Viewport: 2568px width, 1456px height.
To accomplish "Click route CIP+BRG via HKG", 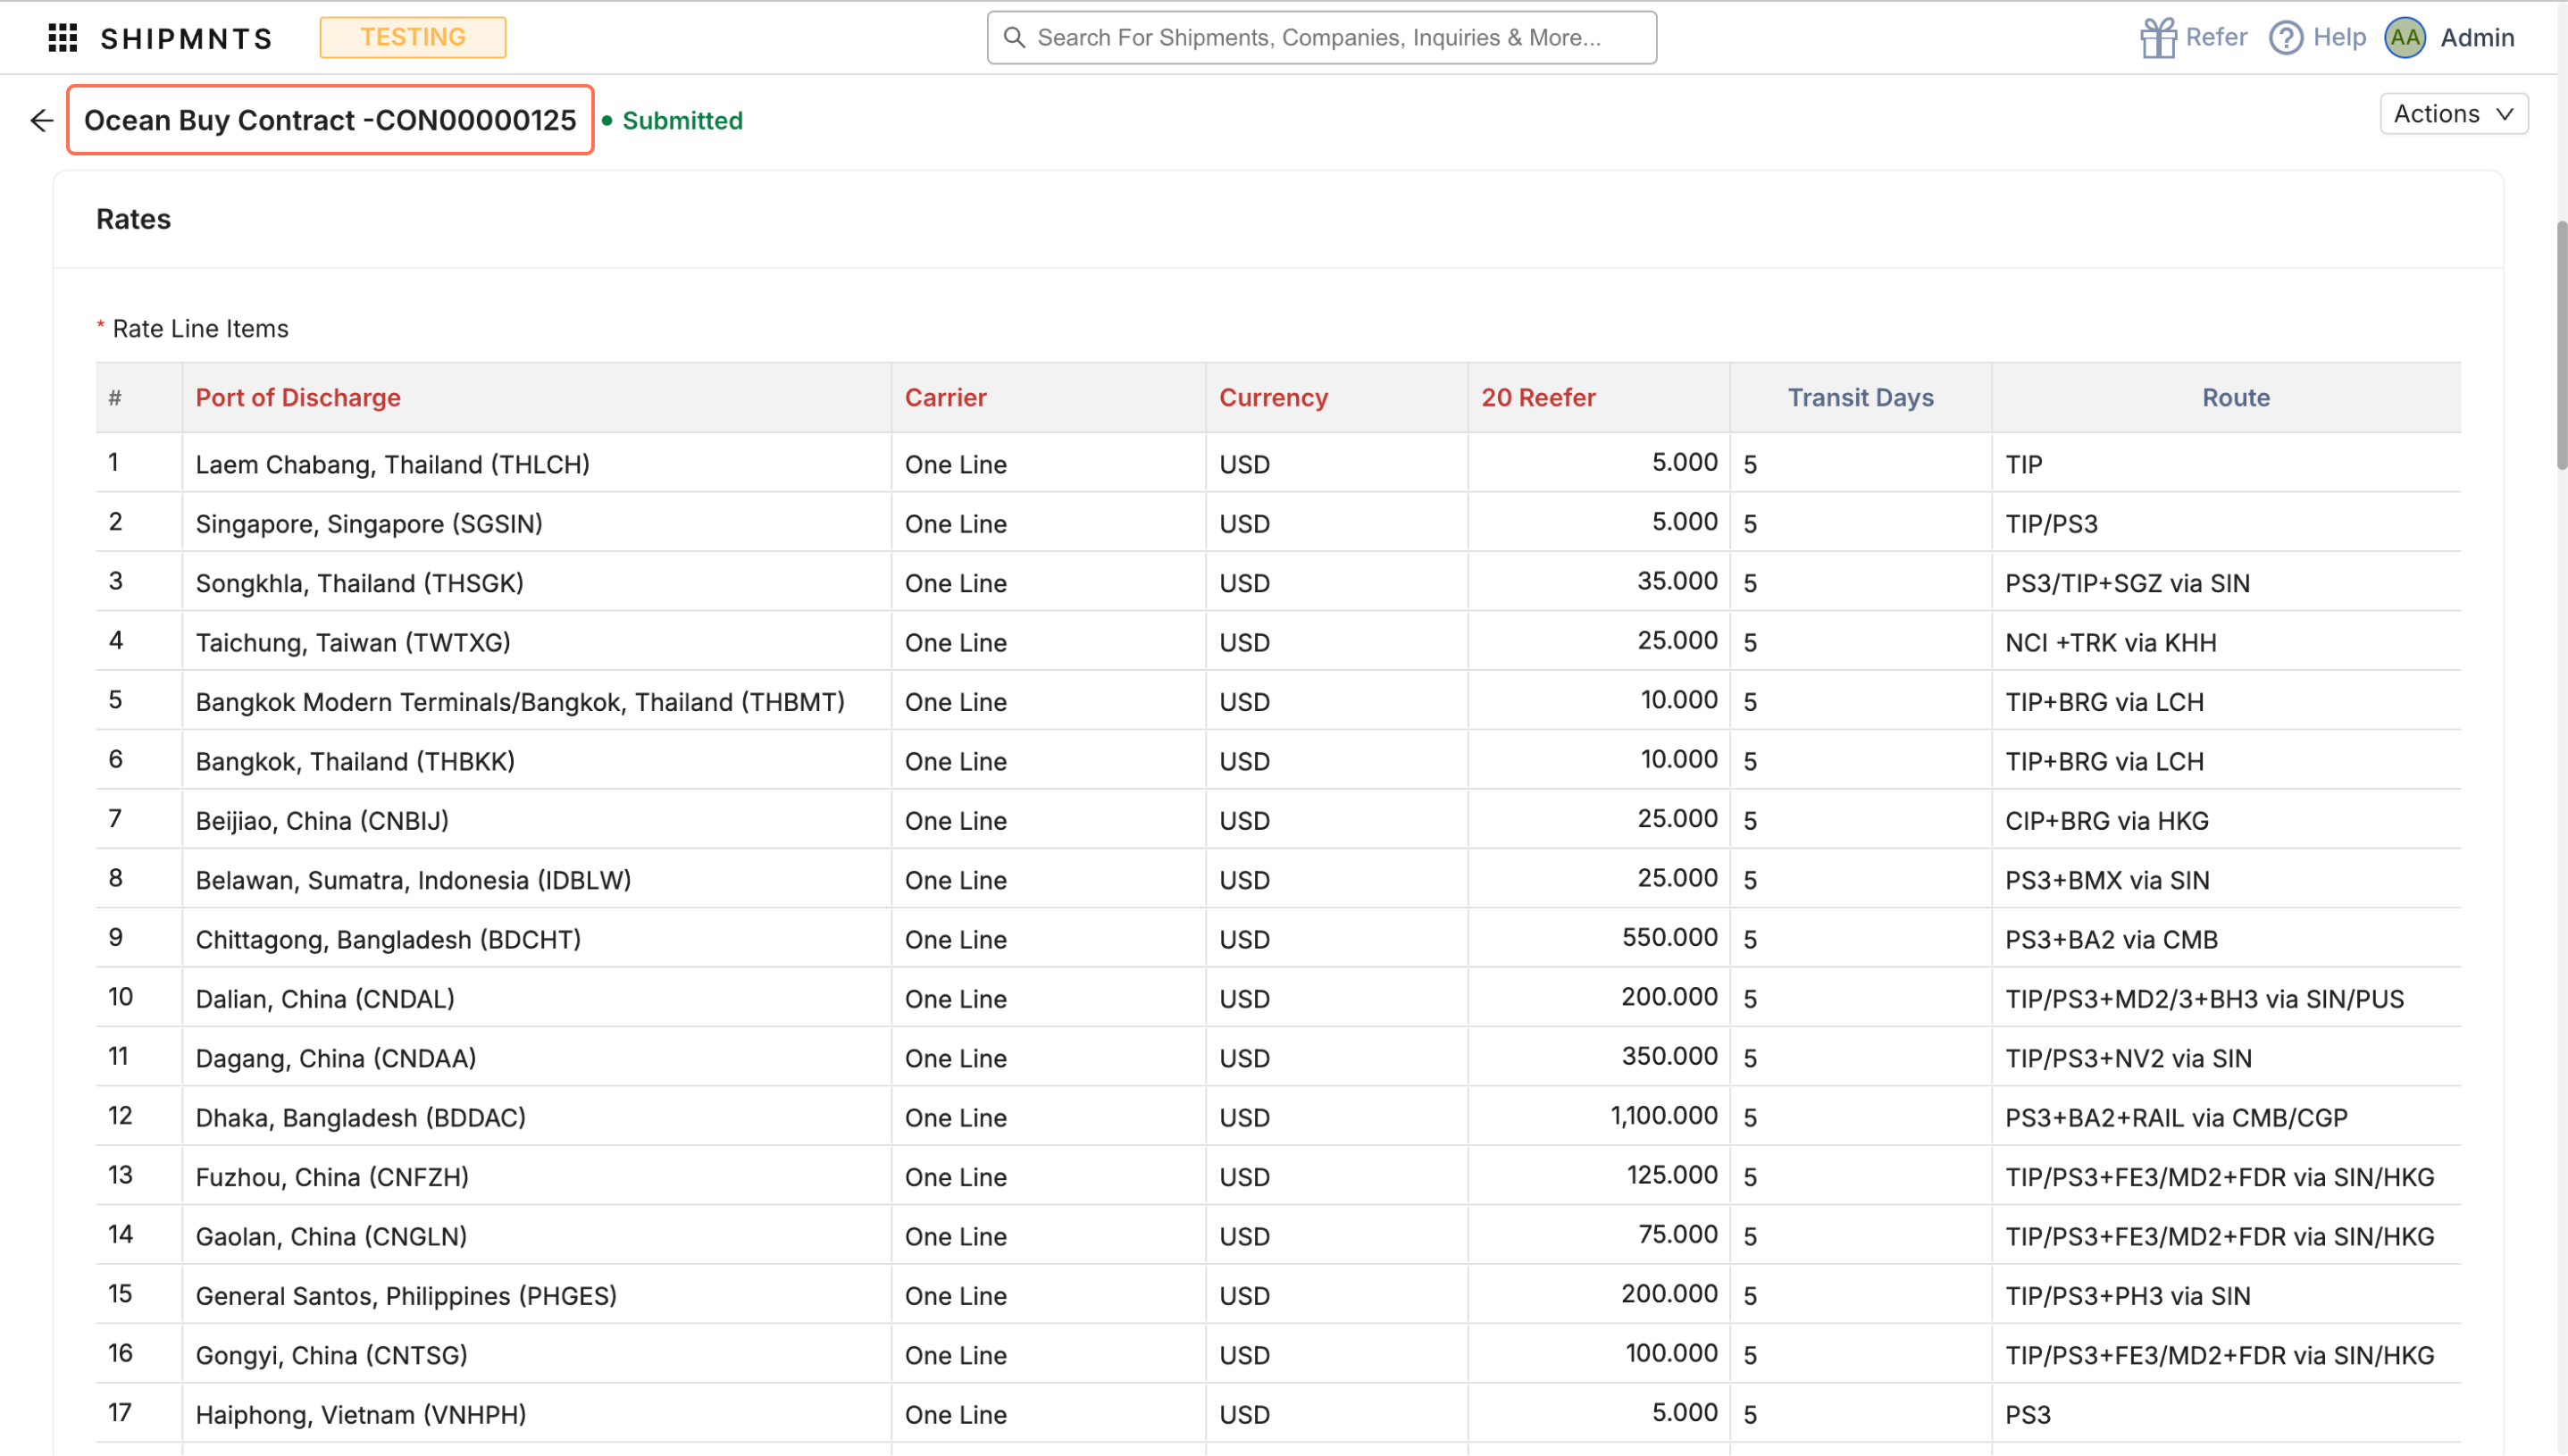I will coord(2106,820).
